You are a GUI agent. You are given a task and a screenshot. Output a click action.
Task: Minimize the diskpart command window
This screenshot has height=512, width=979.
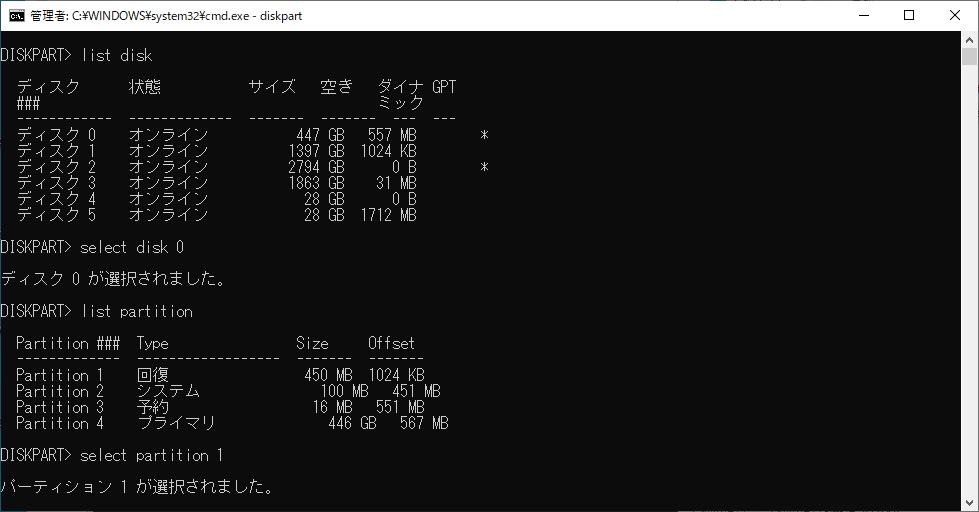pyautogui.click(x=863, y=15)
